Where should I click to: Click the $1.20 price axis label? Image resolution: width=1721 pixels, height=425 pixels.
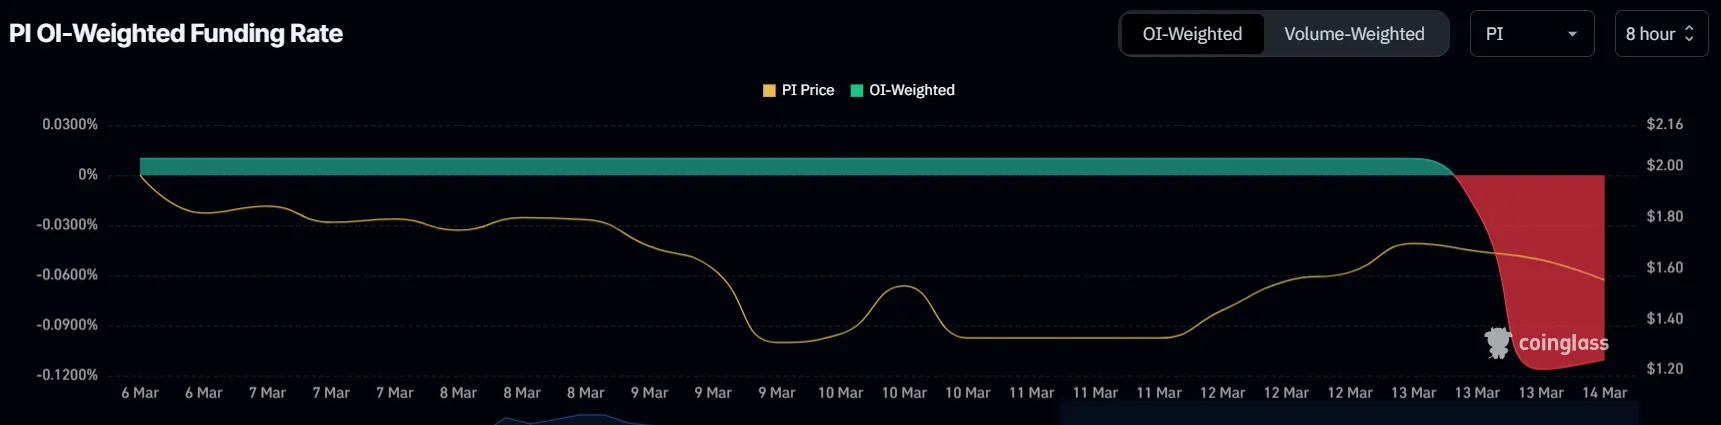click(1665, 369)
